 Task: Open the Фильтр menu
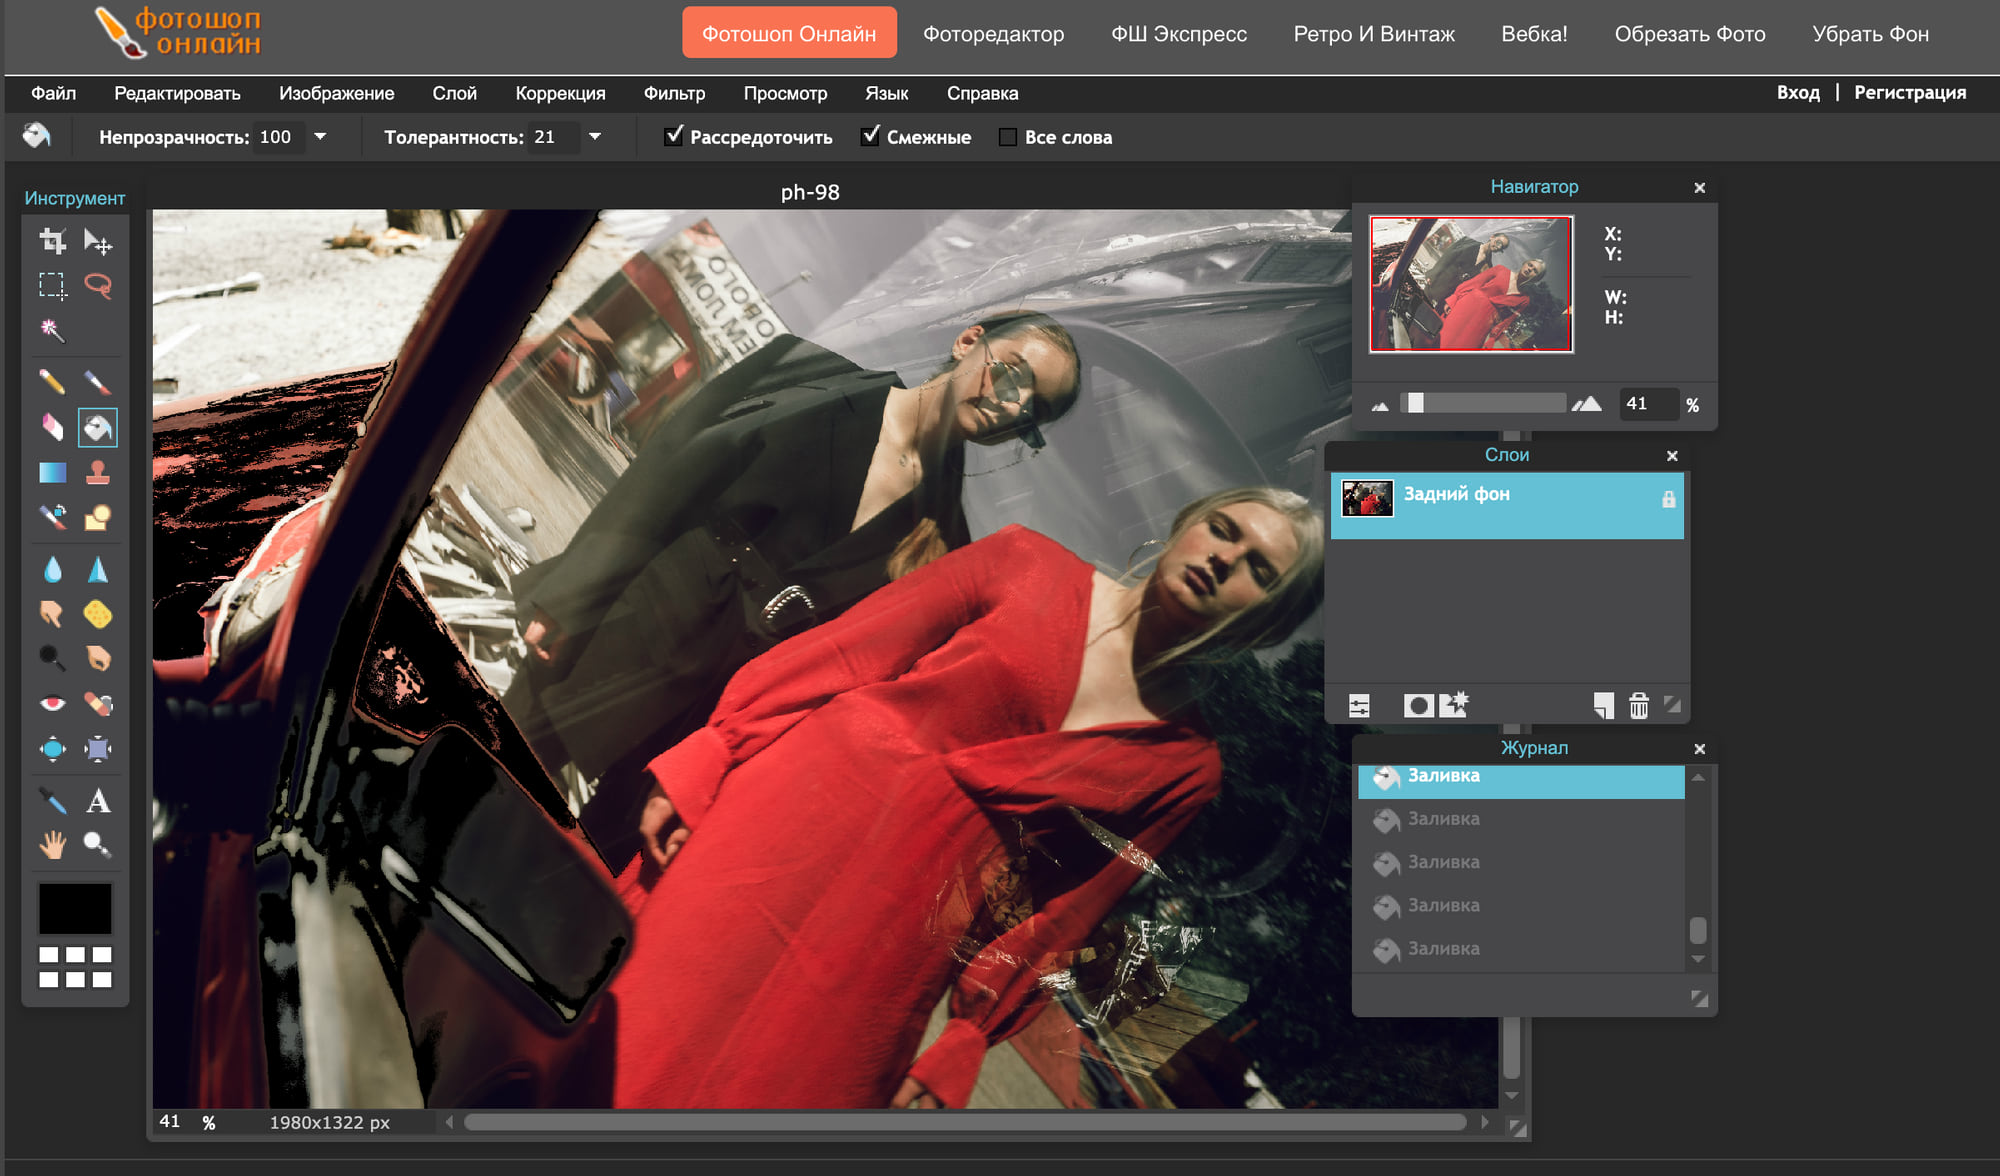tap(672, 92)
